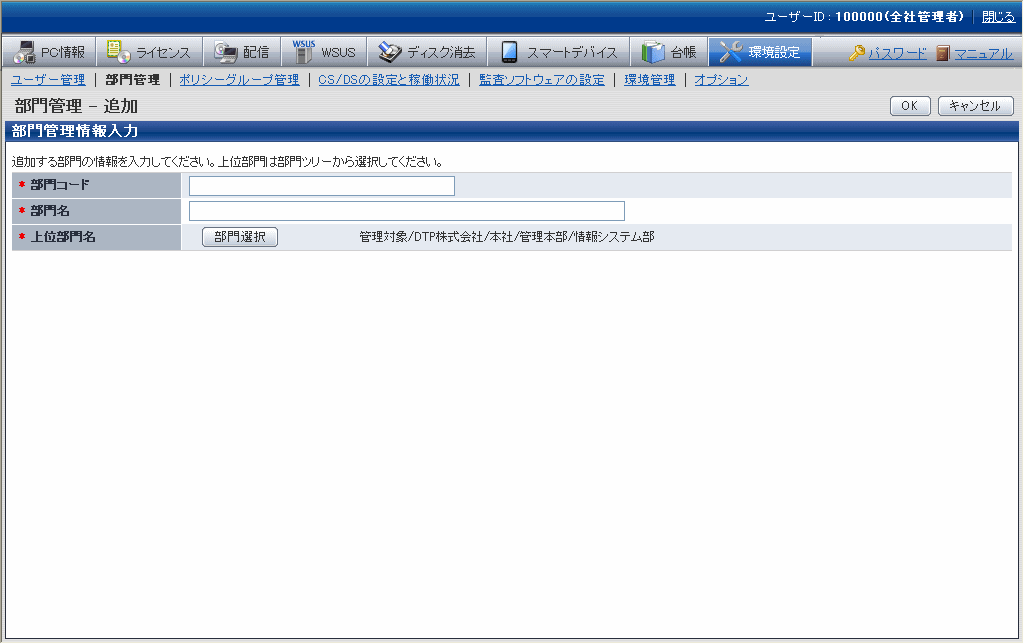
Task: Click the キャンセル button
Action: (x=975, y=106)
